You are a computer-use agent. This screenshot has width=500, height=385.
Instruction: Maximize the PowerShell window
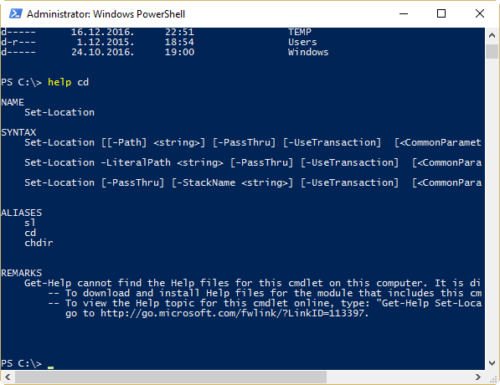(441, 14)
